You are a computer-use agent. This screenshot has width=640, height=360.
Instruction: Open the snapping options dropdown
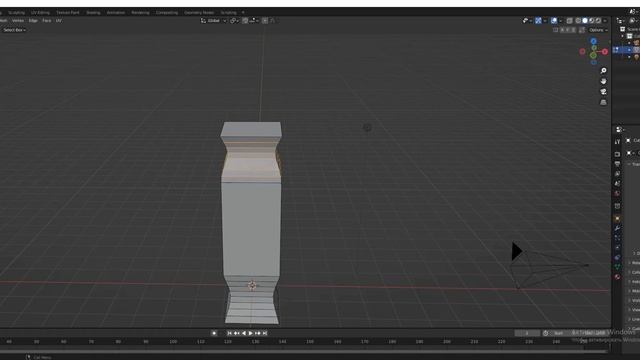coord(253,20)
